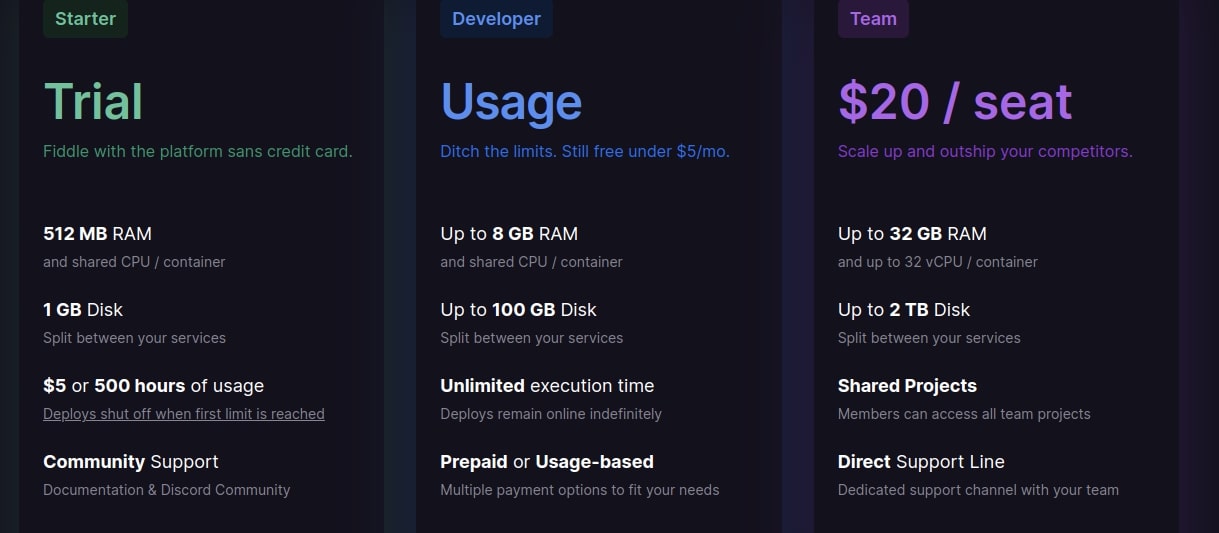
Task: Click 'Ditch the limits. Still free under $5/mo.'
Action: (x=585, y=152)
